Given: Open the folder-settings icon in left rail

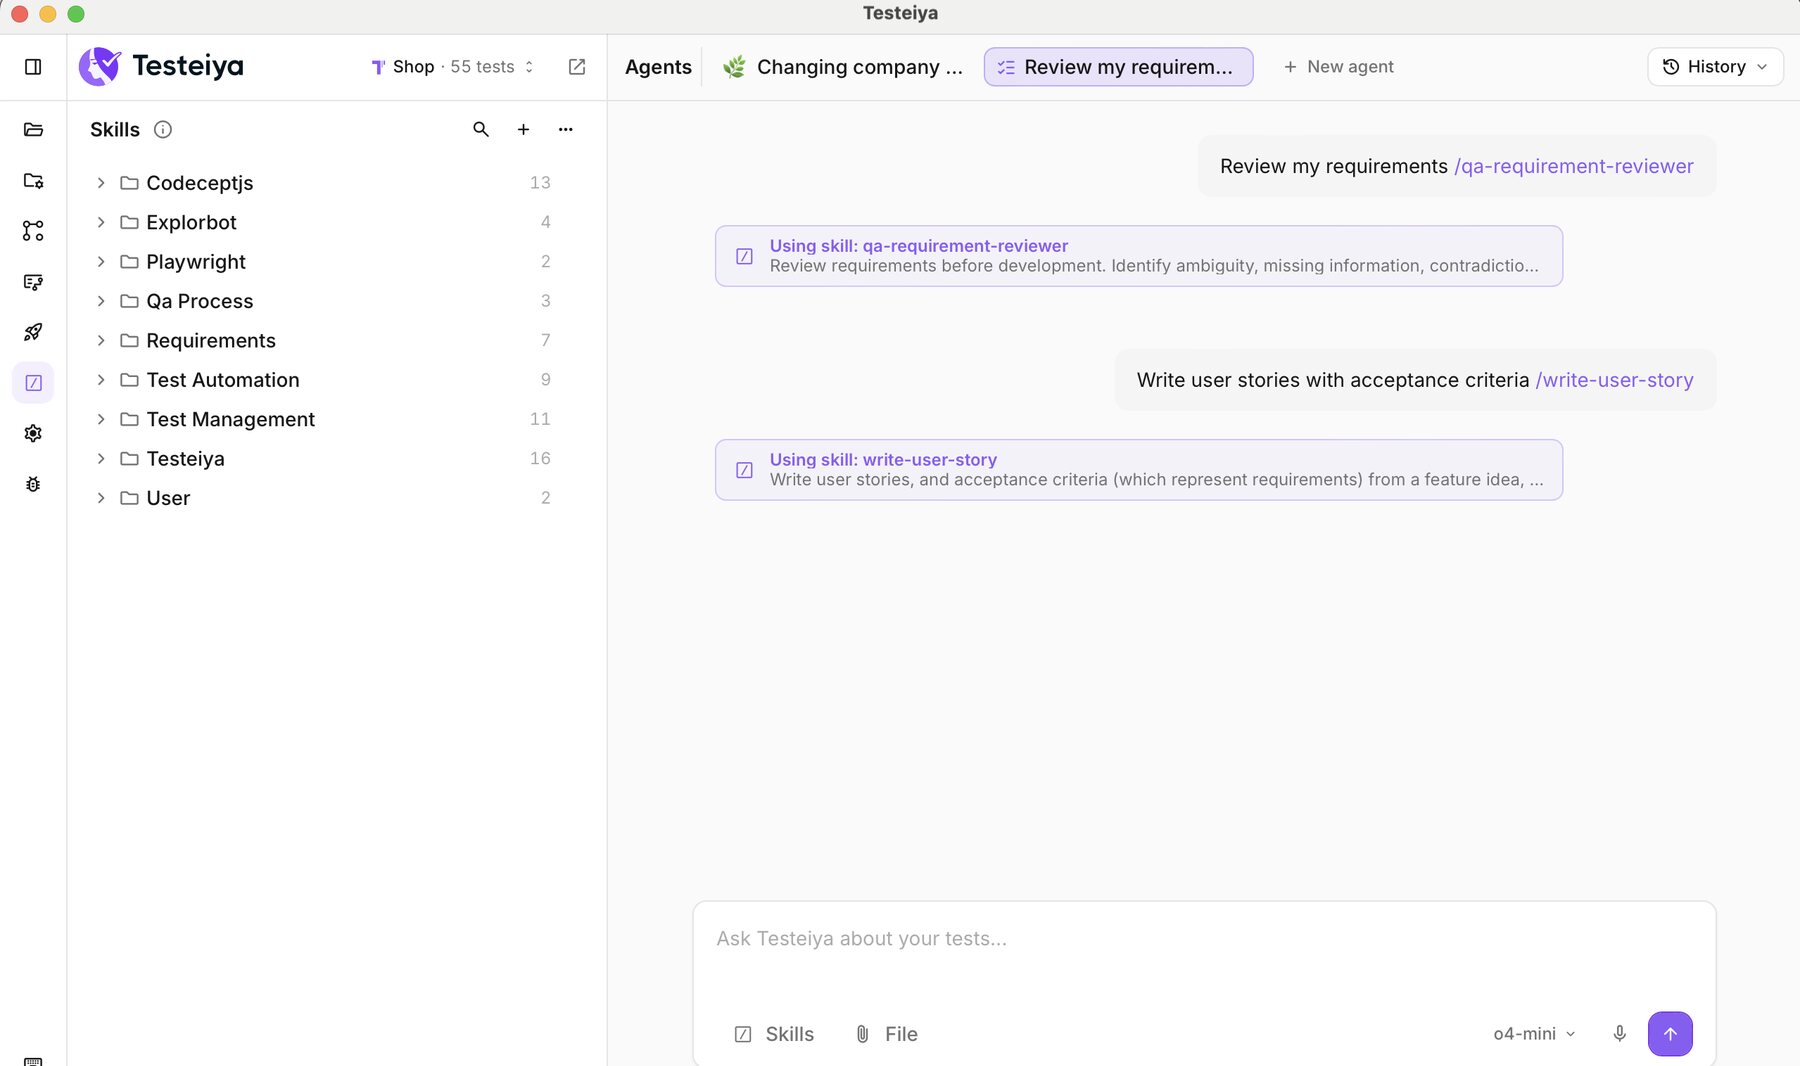Looking at the screenshot, I should (33, 181).
